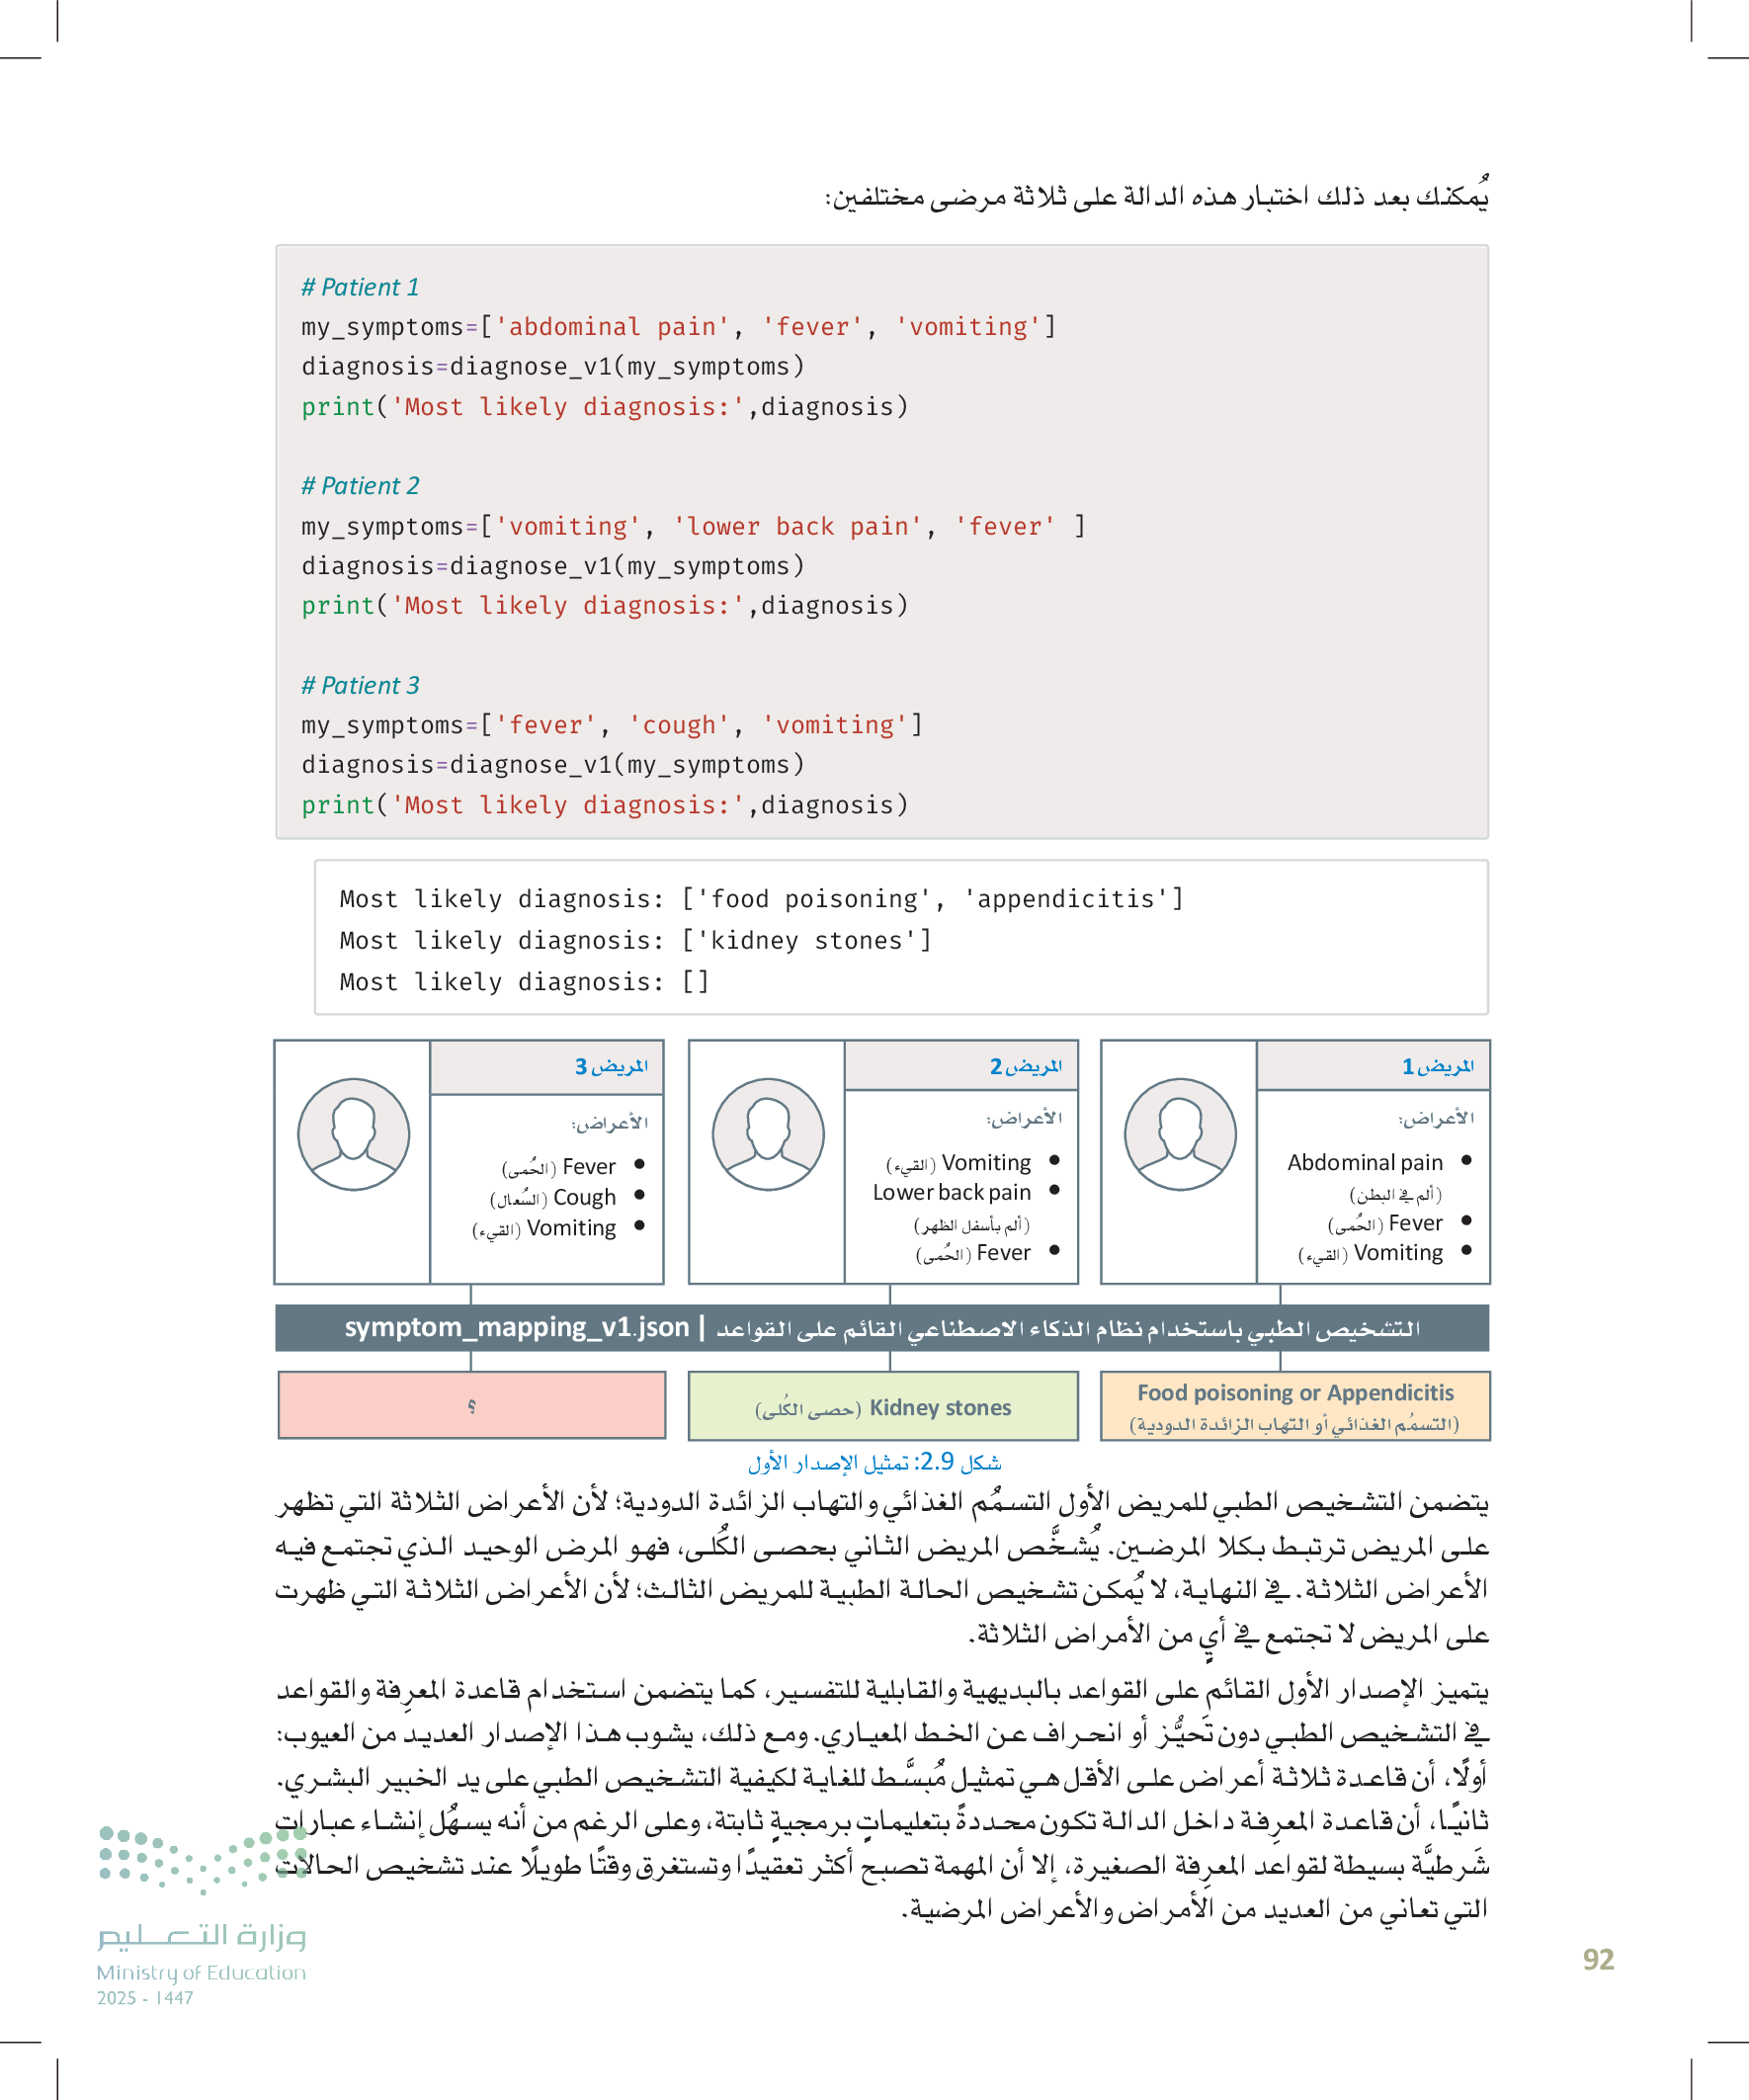Click the Patient 3 avatar icon
Viewport: 1749px width, 2100px height.
[x=353, y=1134]
